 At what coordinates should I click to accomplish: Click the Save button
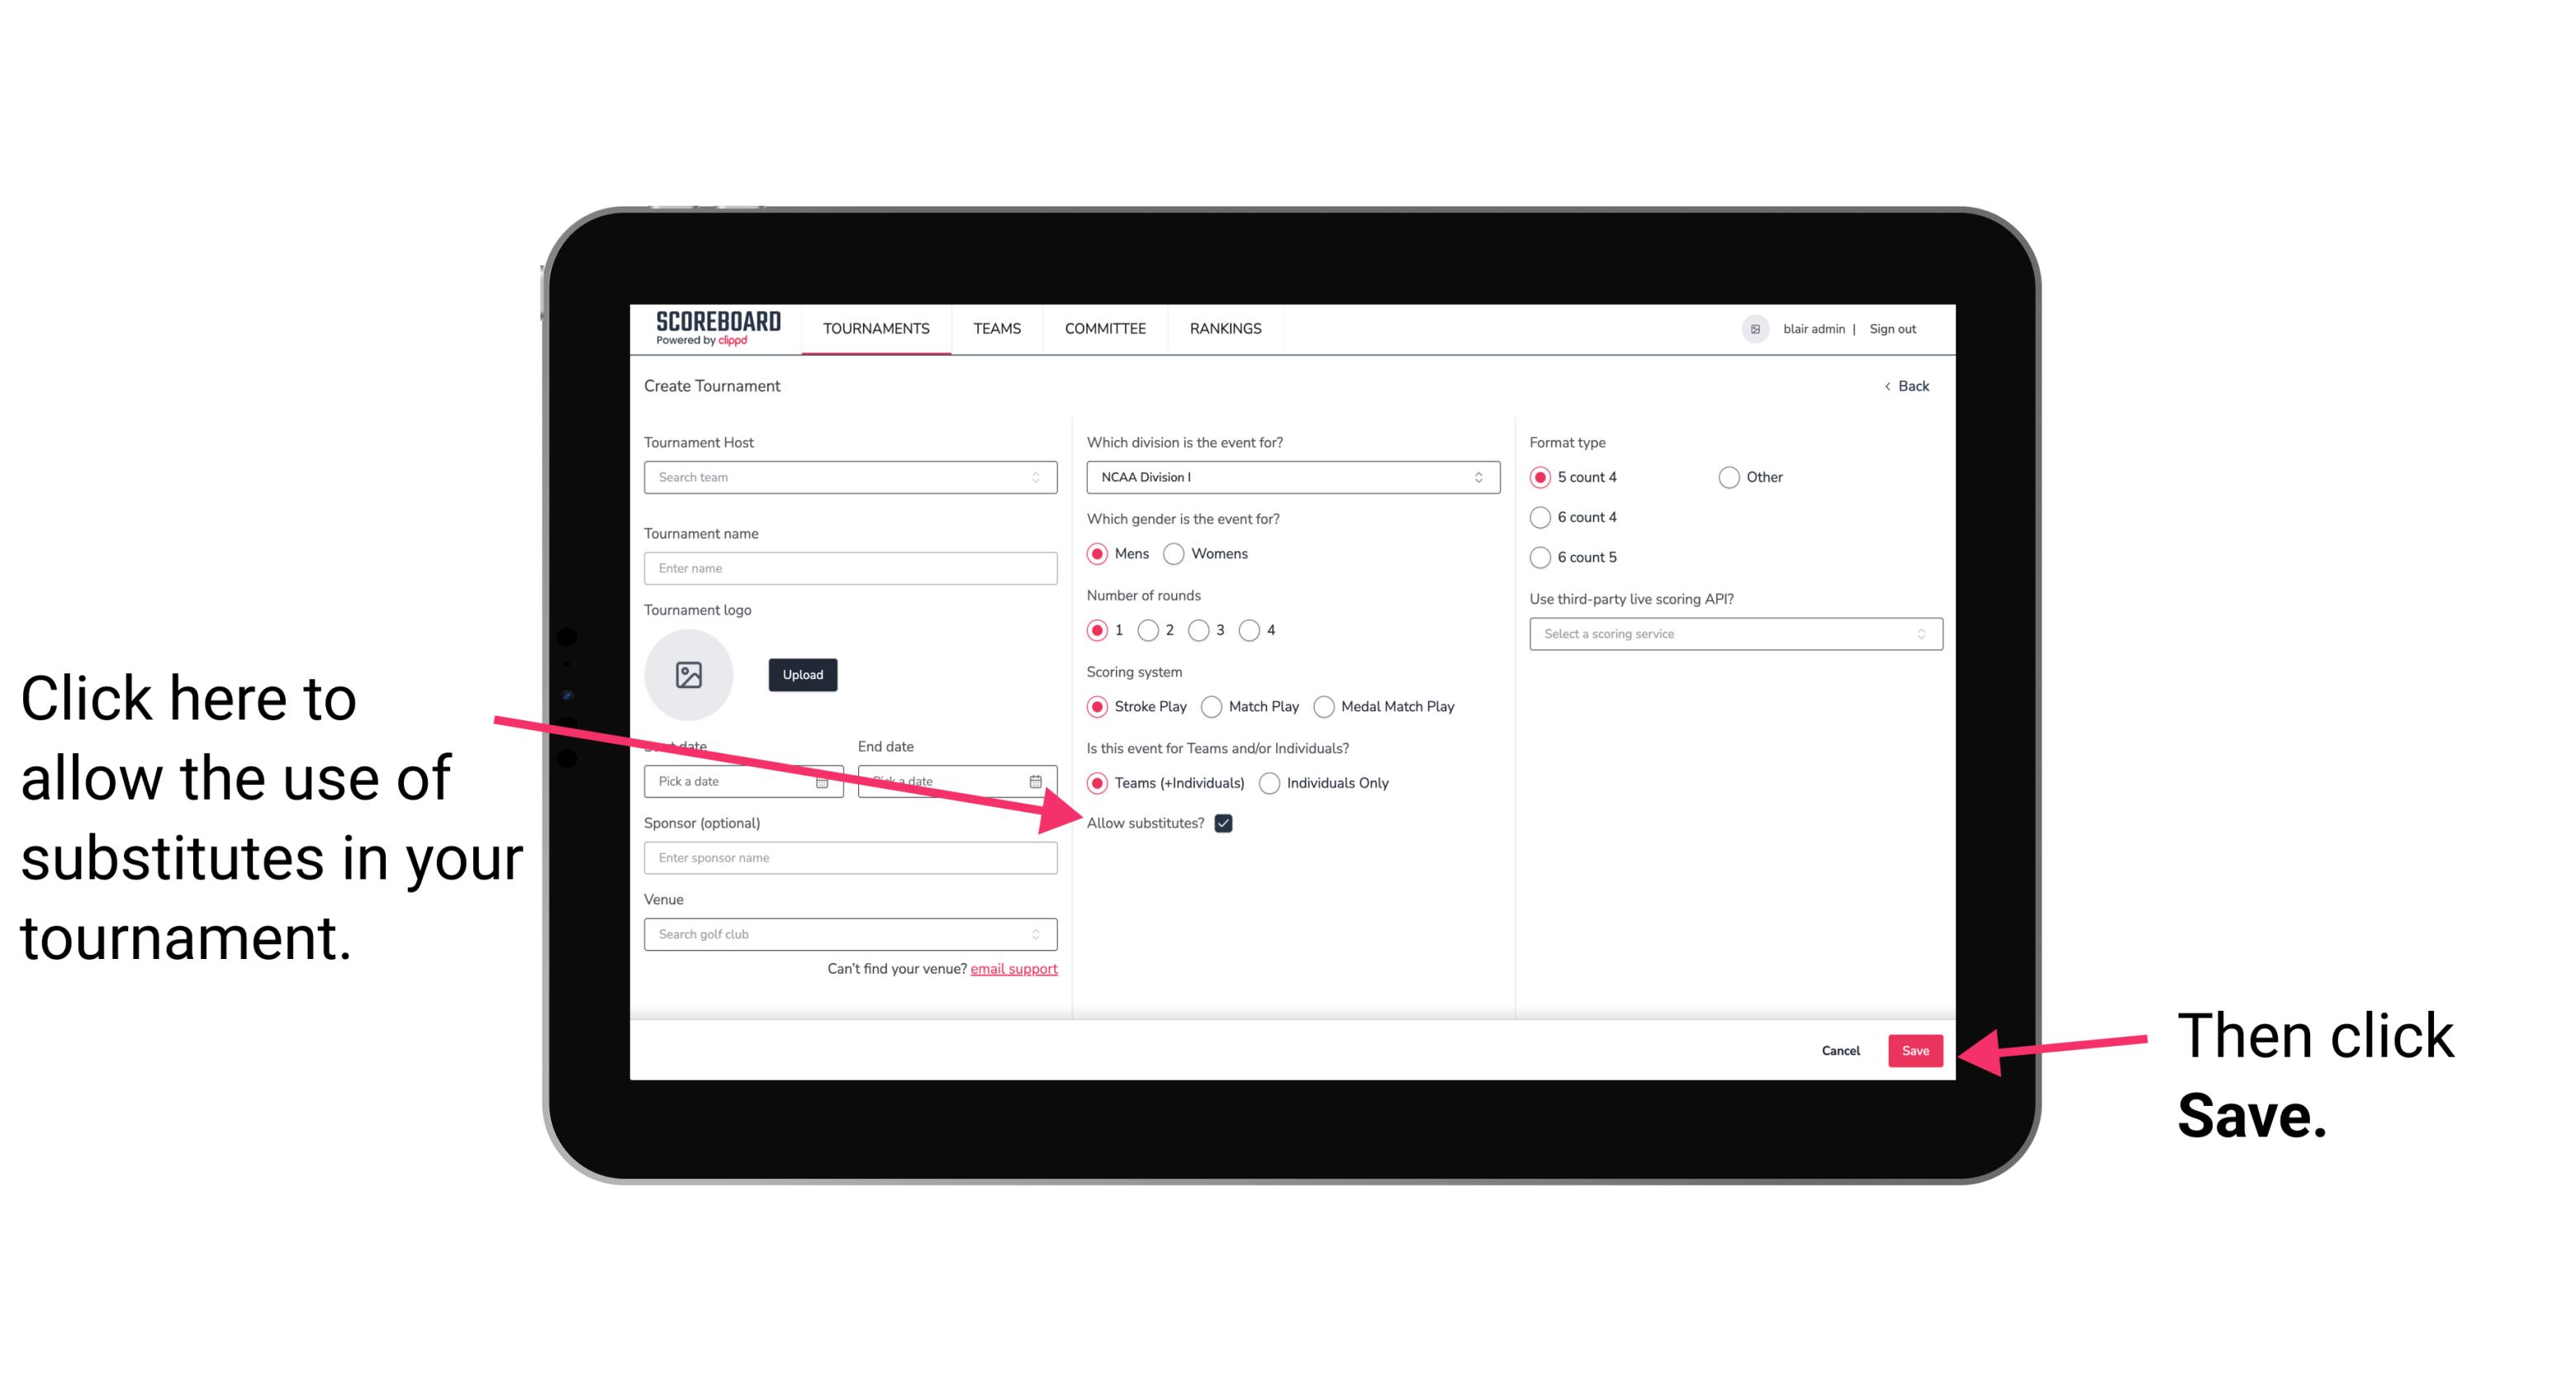point(1916,1048)
